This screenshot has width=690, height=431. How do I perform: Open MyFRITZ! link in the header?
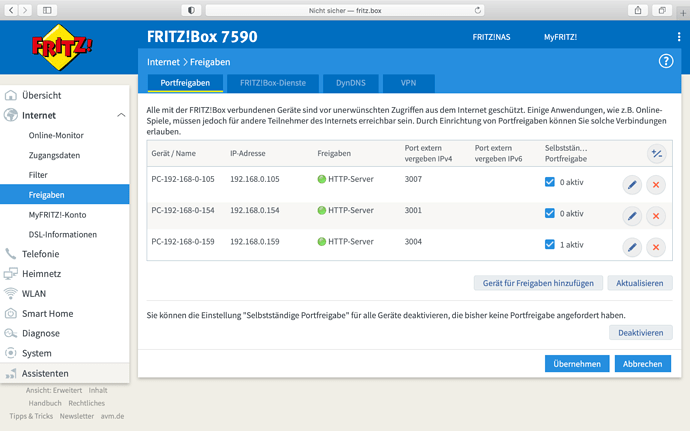[x=560, y=37]
